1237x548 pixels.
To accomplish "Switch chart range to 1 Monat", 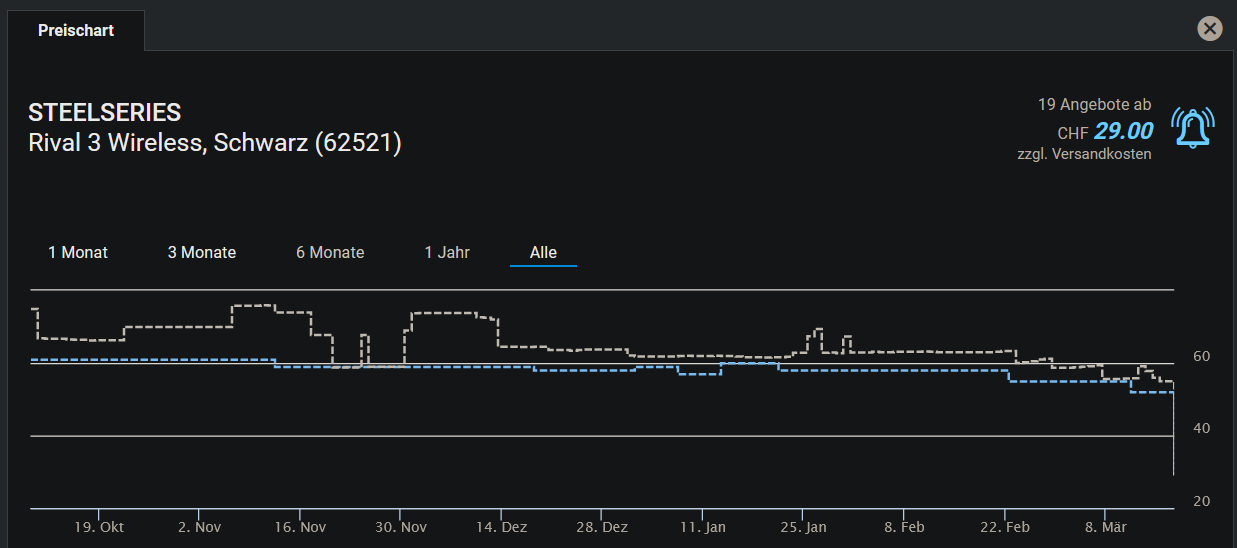I will coord(78,252).
